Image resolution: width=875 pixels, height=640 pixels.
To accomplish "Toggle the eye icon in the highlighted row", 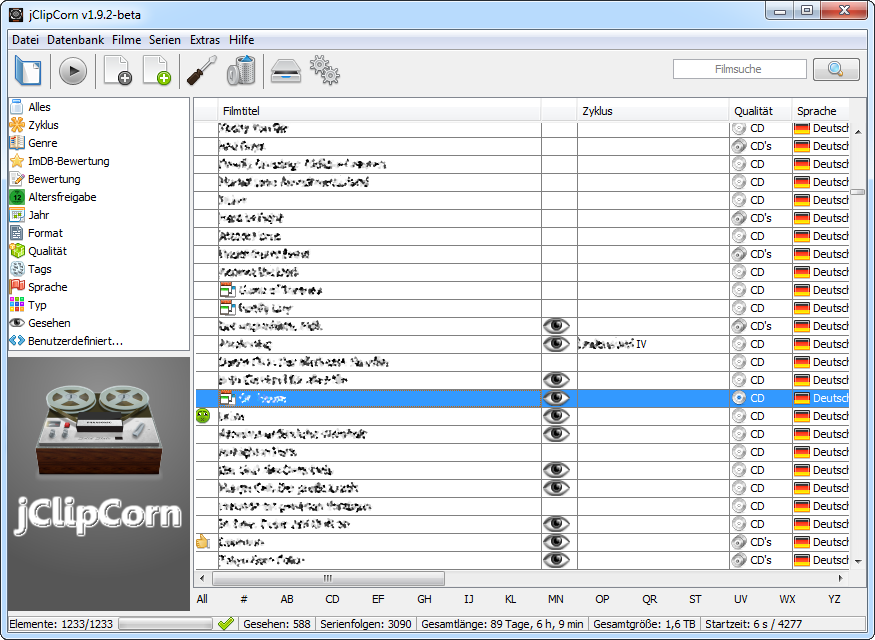I will coord(556,398).
